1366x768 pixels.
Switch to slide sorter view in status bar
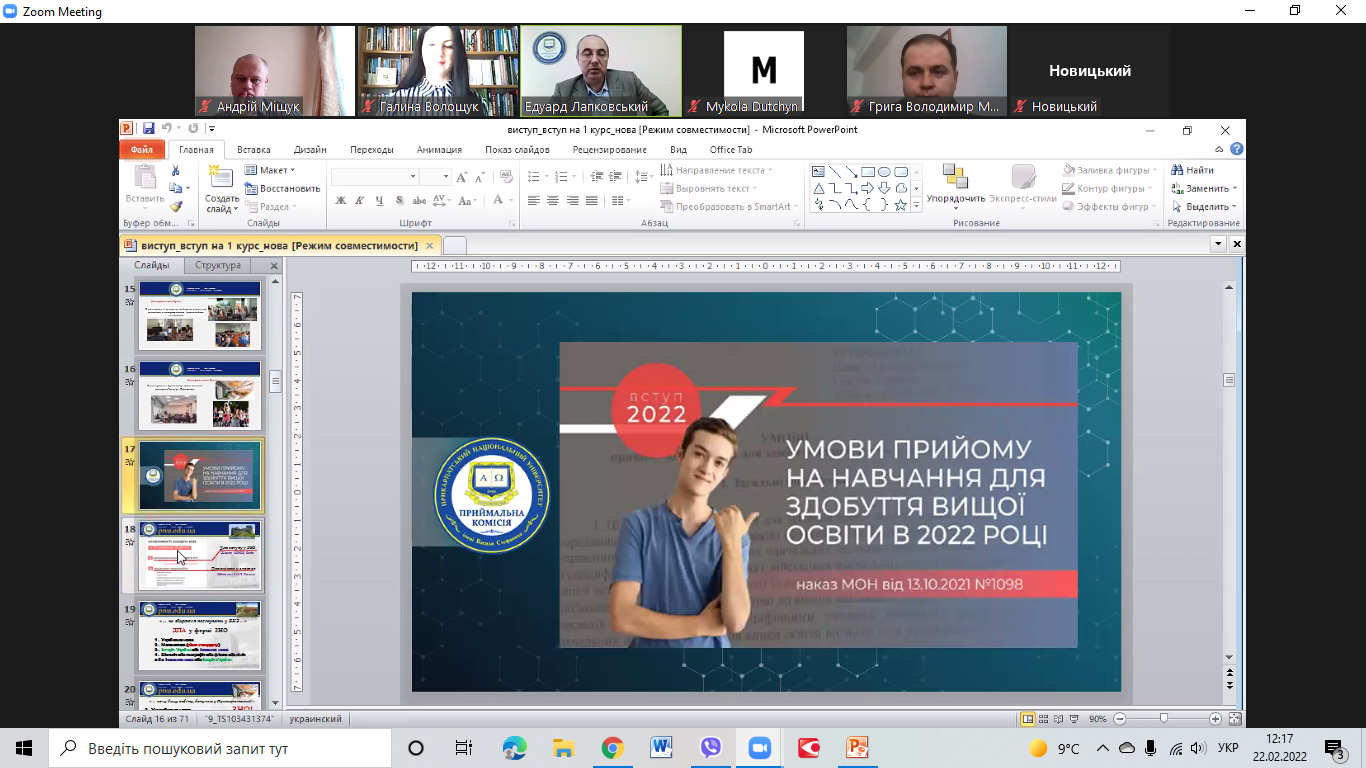[x=1043, y=719]
